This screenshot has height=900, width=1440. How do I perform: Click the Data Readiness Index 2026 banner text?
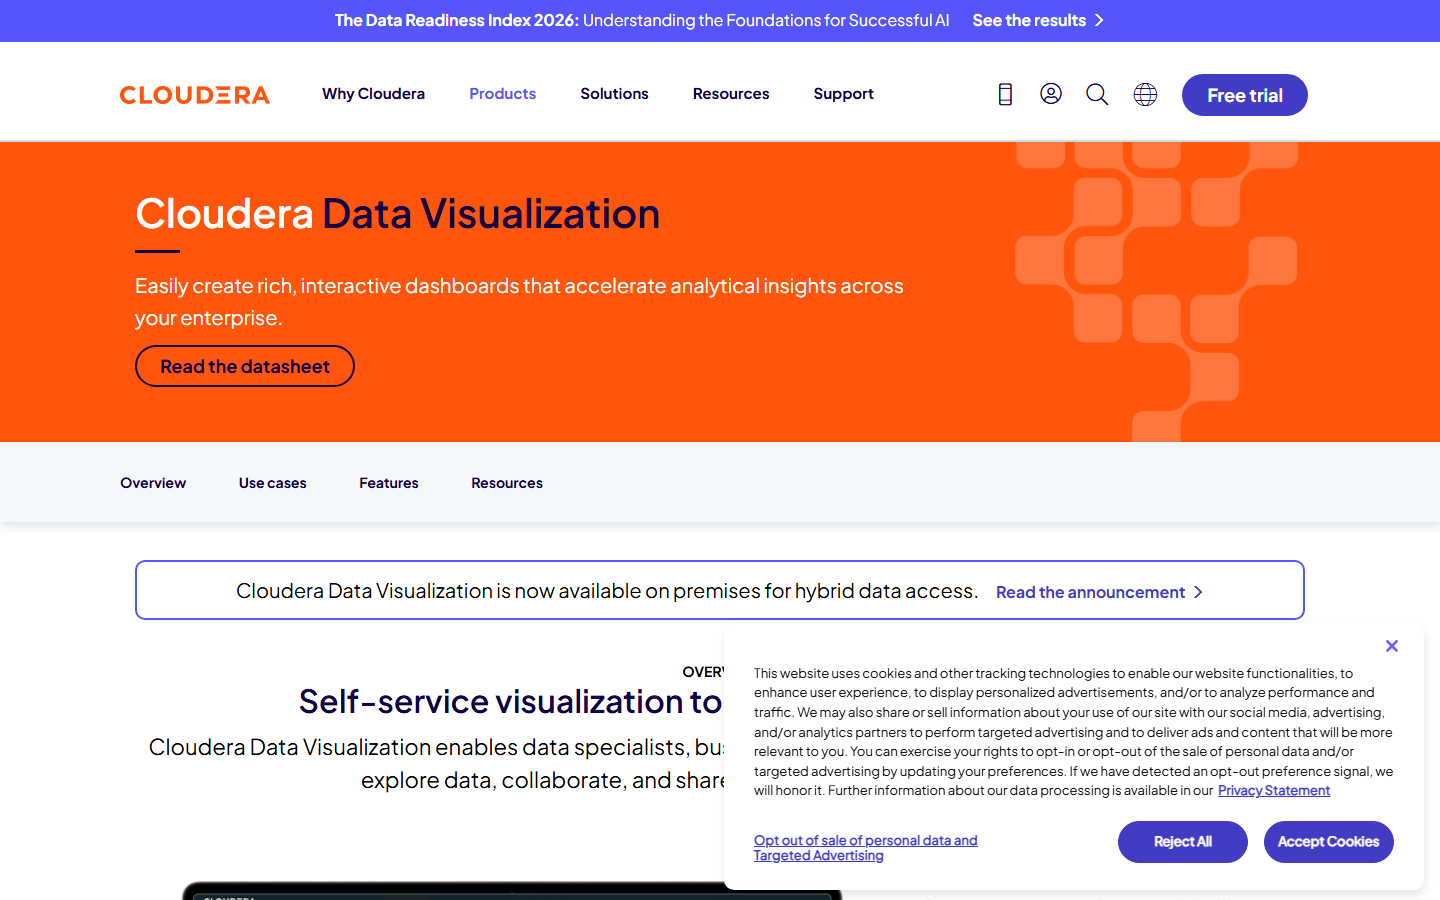pos(642,20)
